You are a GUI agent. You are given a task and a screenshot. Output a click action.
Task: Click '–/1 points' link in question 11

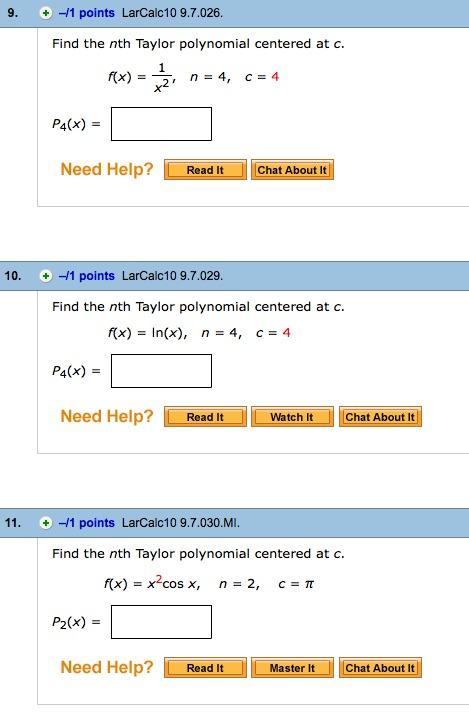click(x=87, y=523)
